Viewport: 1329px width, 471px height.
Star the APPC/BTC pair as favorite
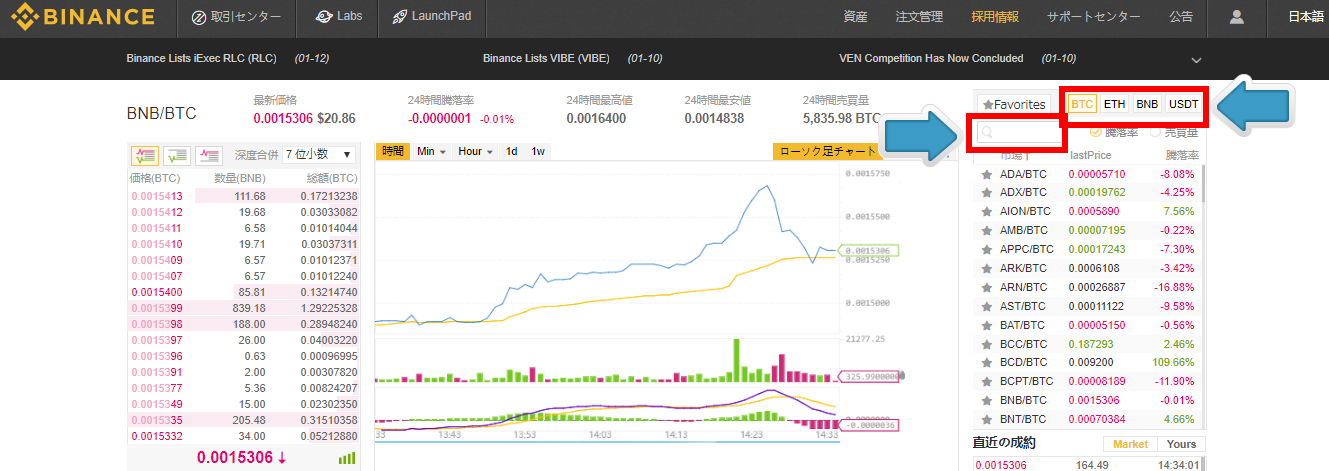coord(986,249)
